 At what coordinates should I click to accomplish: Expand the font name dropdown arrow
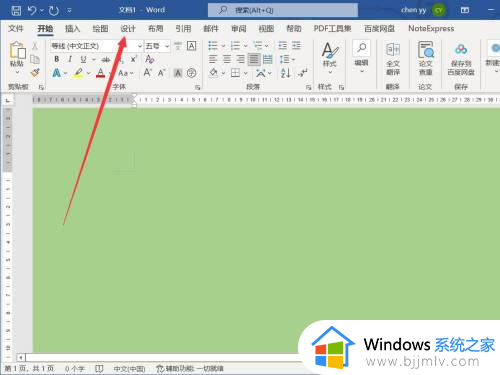pos(140,46)
